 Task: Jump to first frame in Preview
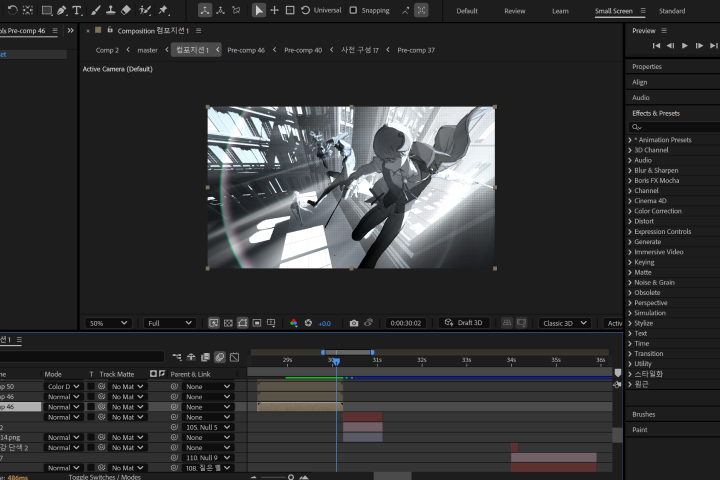[656, 45]
